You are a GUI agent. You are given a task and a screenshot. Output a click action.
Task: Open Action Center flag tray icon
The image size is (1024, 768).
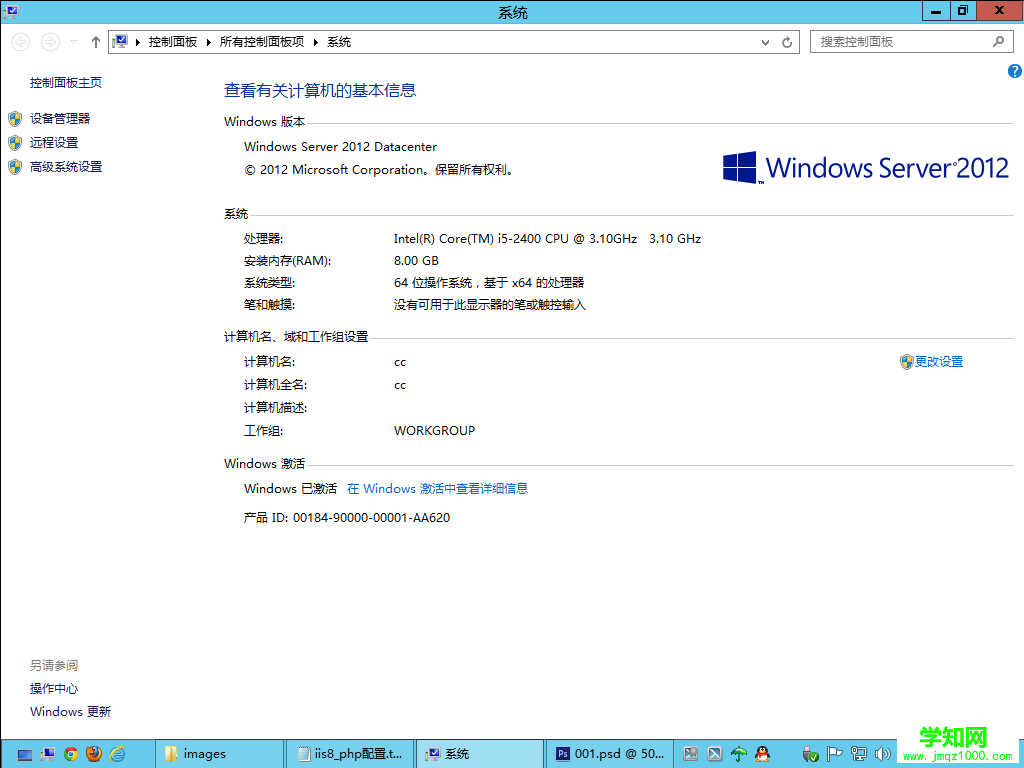(x=835, y=754)
